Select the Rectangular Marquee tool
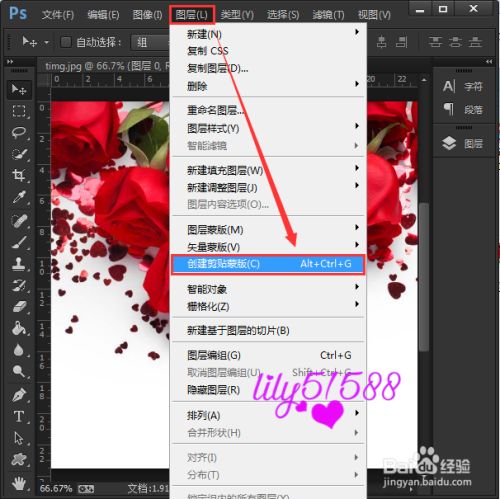This screenshot has width=500, height=499. tap(19, 111)
